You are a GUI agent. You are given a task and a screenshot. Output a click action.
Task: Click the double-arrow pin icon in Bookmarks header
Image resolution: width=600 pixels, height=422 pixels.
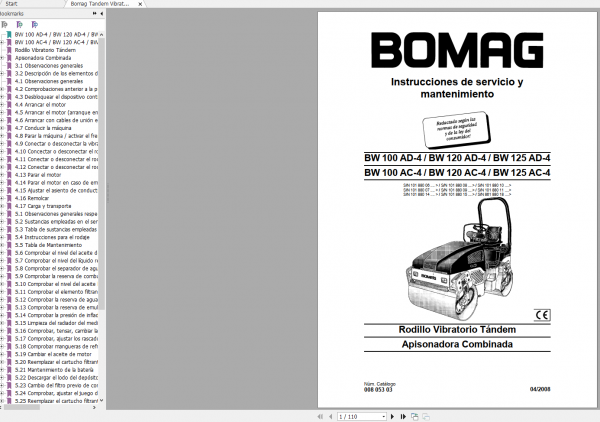(x=95, y=13)
